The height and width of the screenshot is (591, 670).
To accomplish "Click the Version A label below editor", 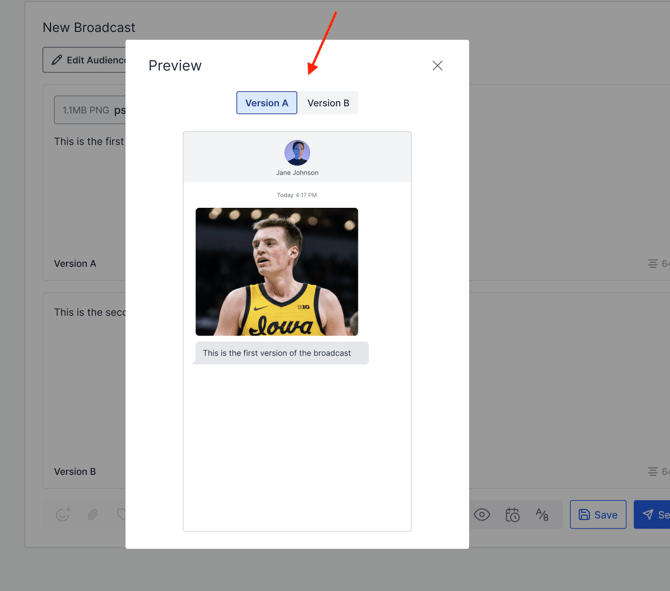I will 75,264.
